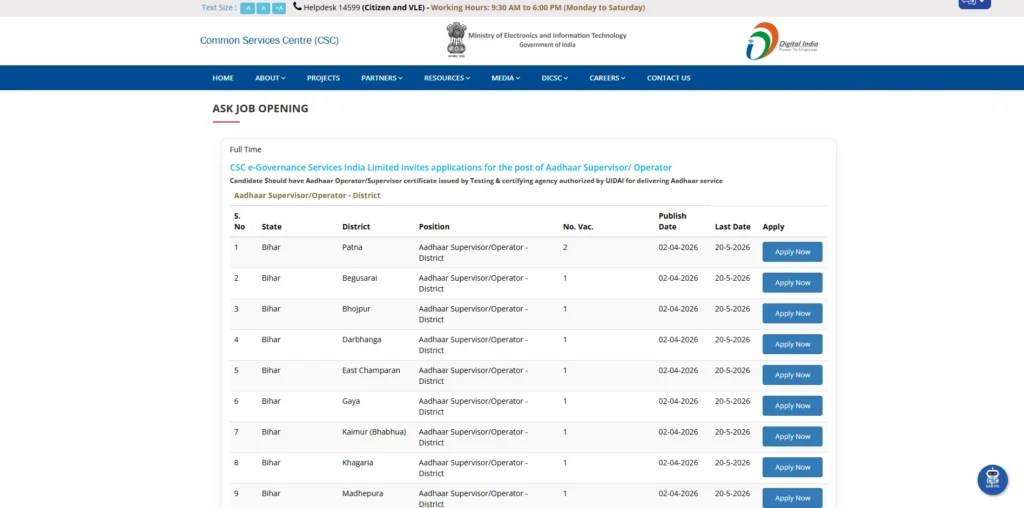Expand the ABOUT dropdown menu
The image size is (1024, 508).
(270, 78)
